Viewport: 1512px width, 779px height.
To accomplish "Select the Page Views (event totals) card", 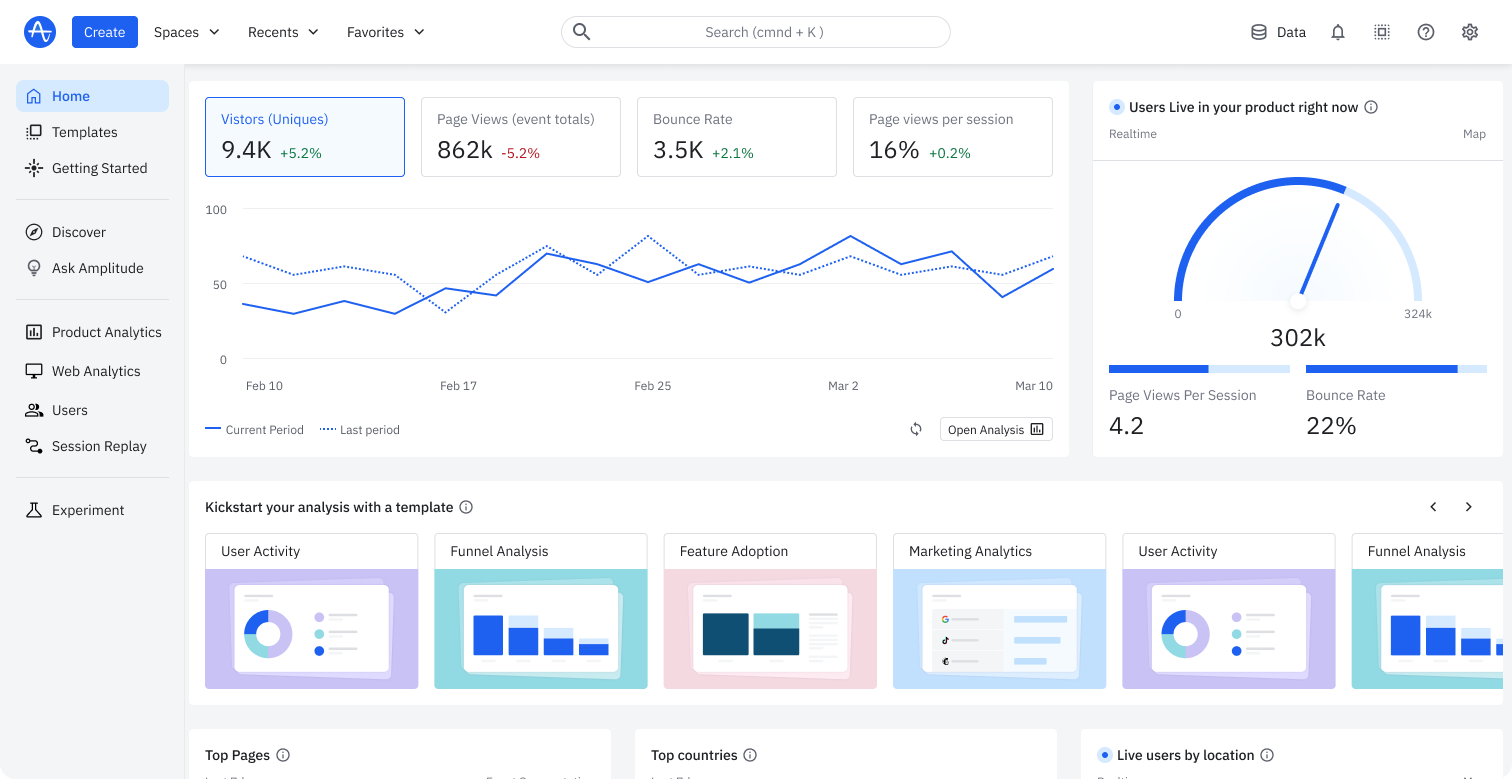I will [521, 137].
